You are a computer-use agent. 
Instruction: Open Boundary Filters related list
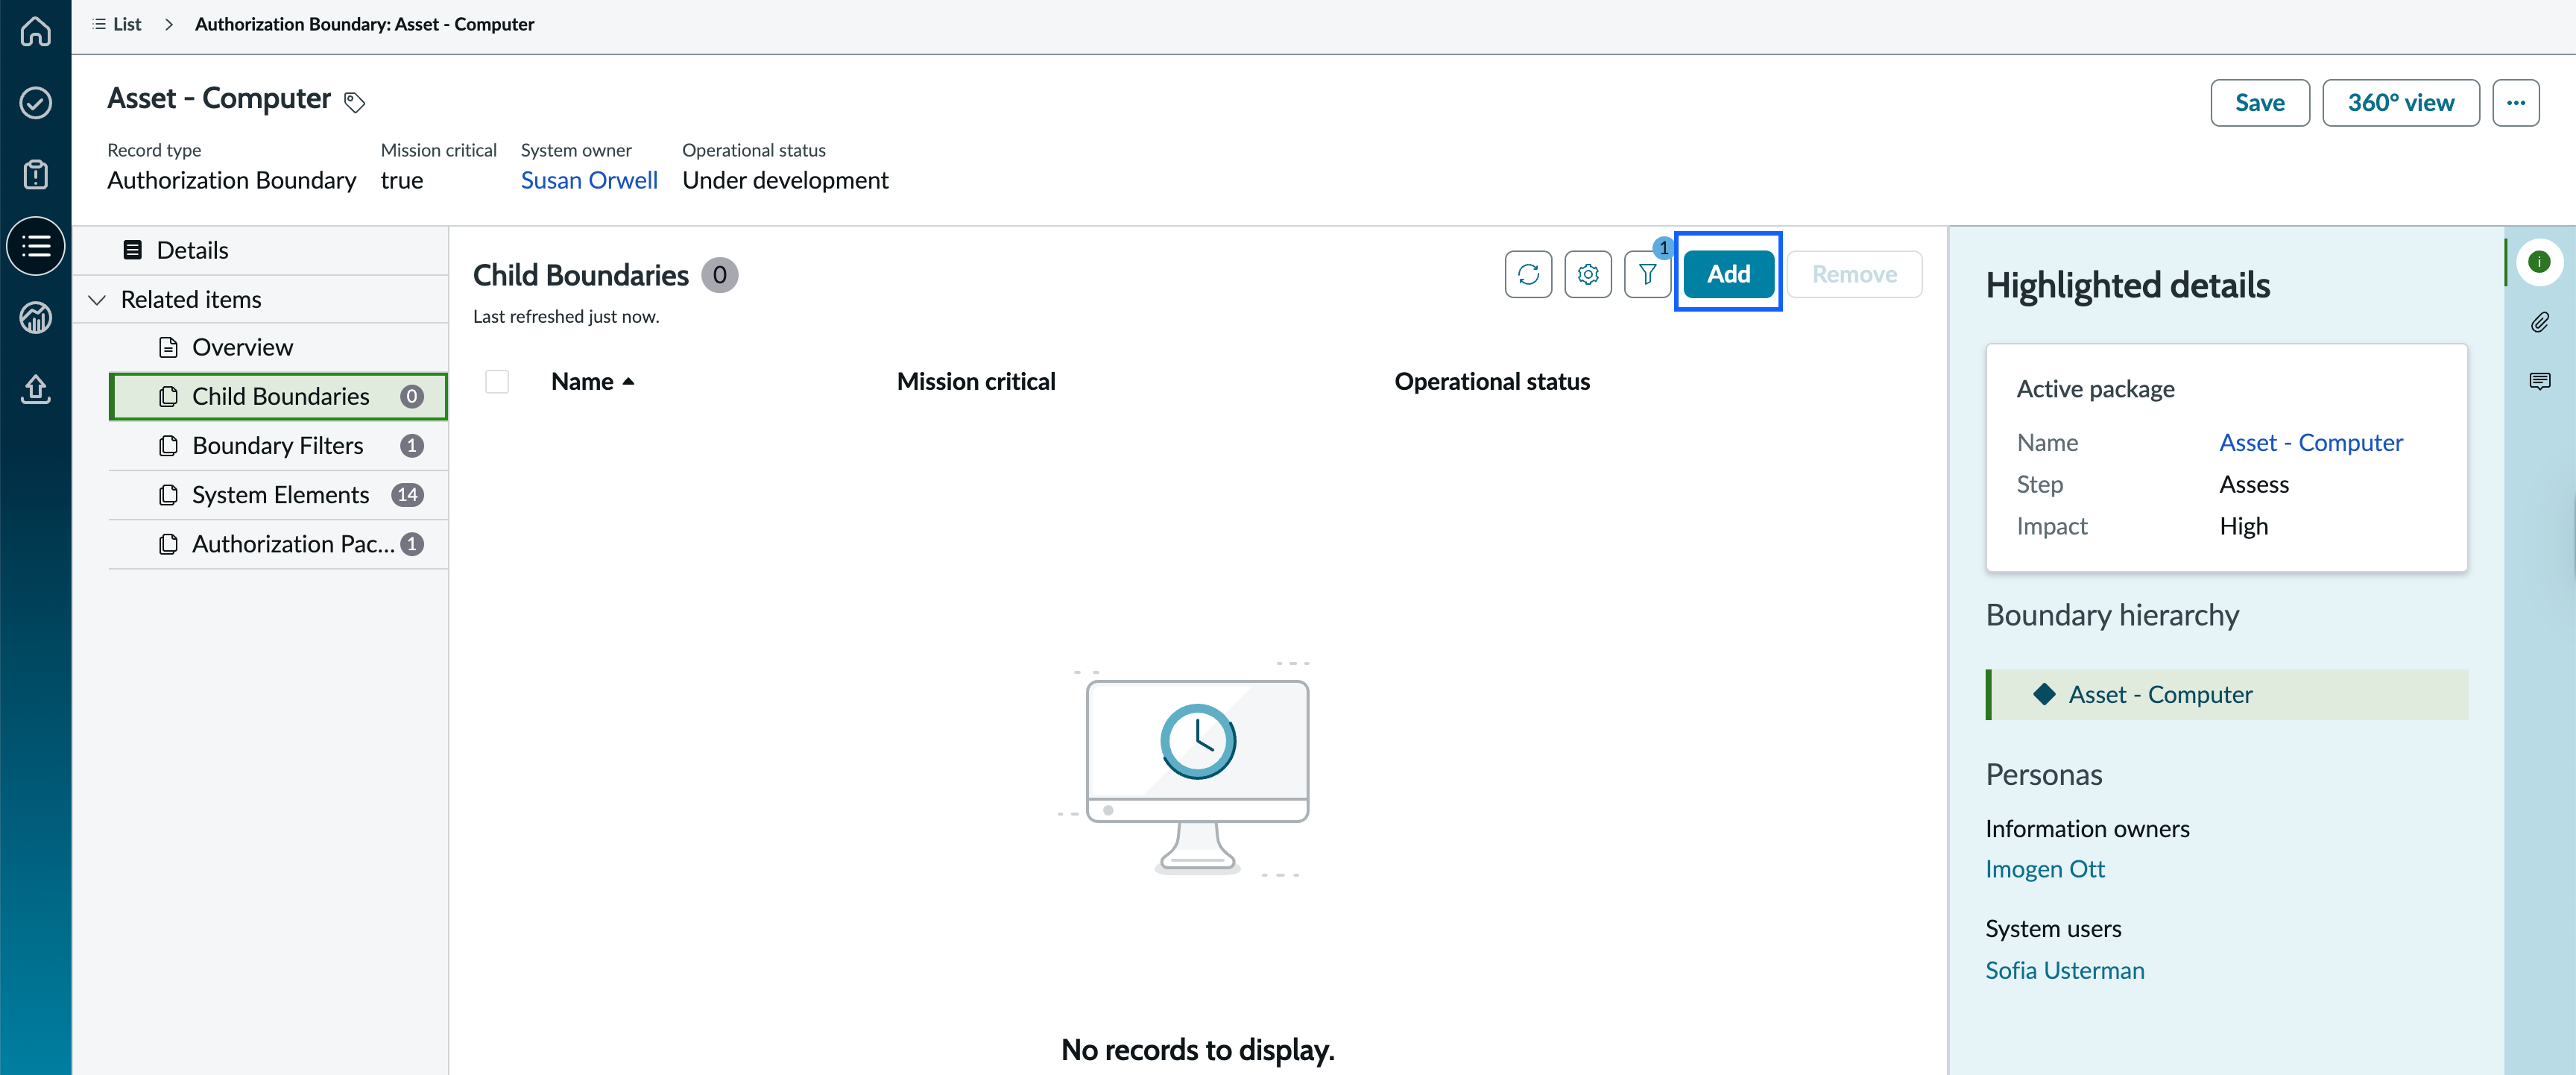[278, 445]
